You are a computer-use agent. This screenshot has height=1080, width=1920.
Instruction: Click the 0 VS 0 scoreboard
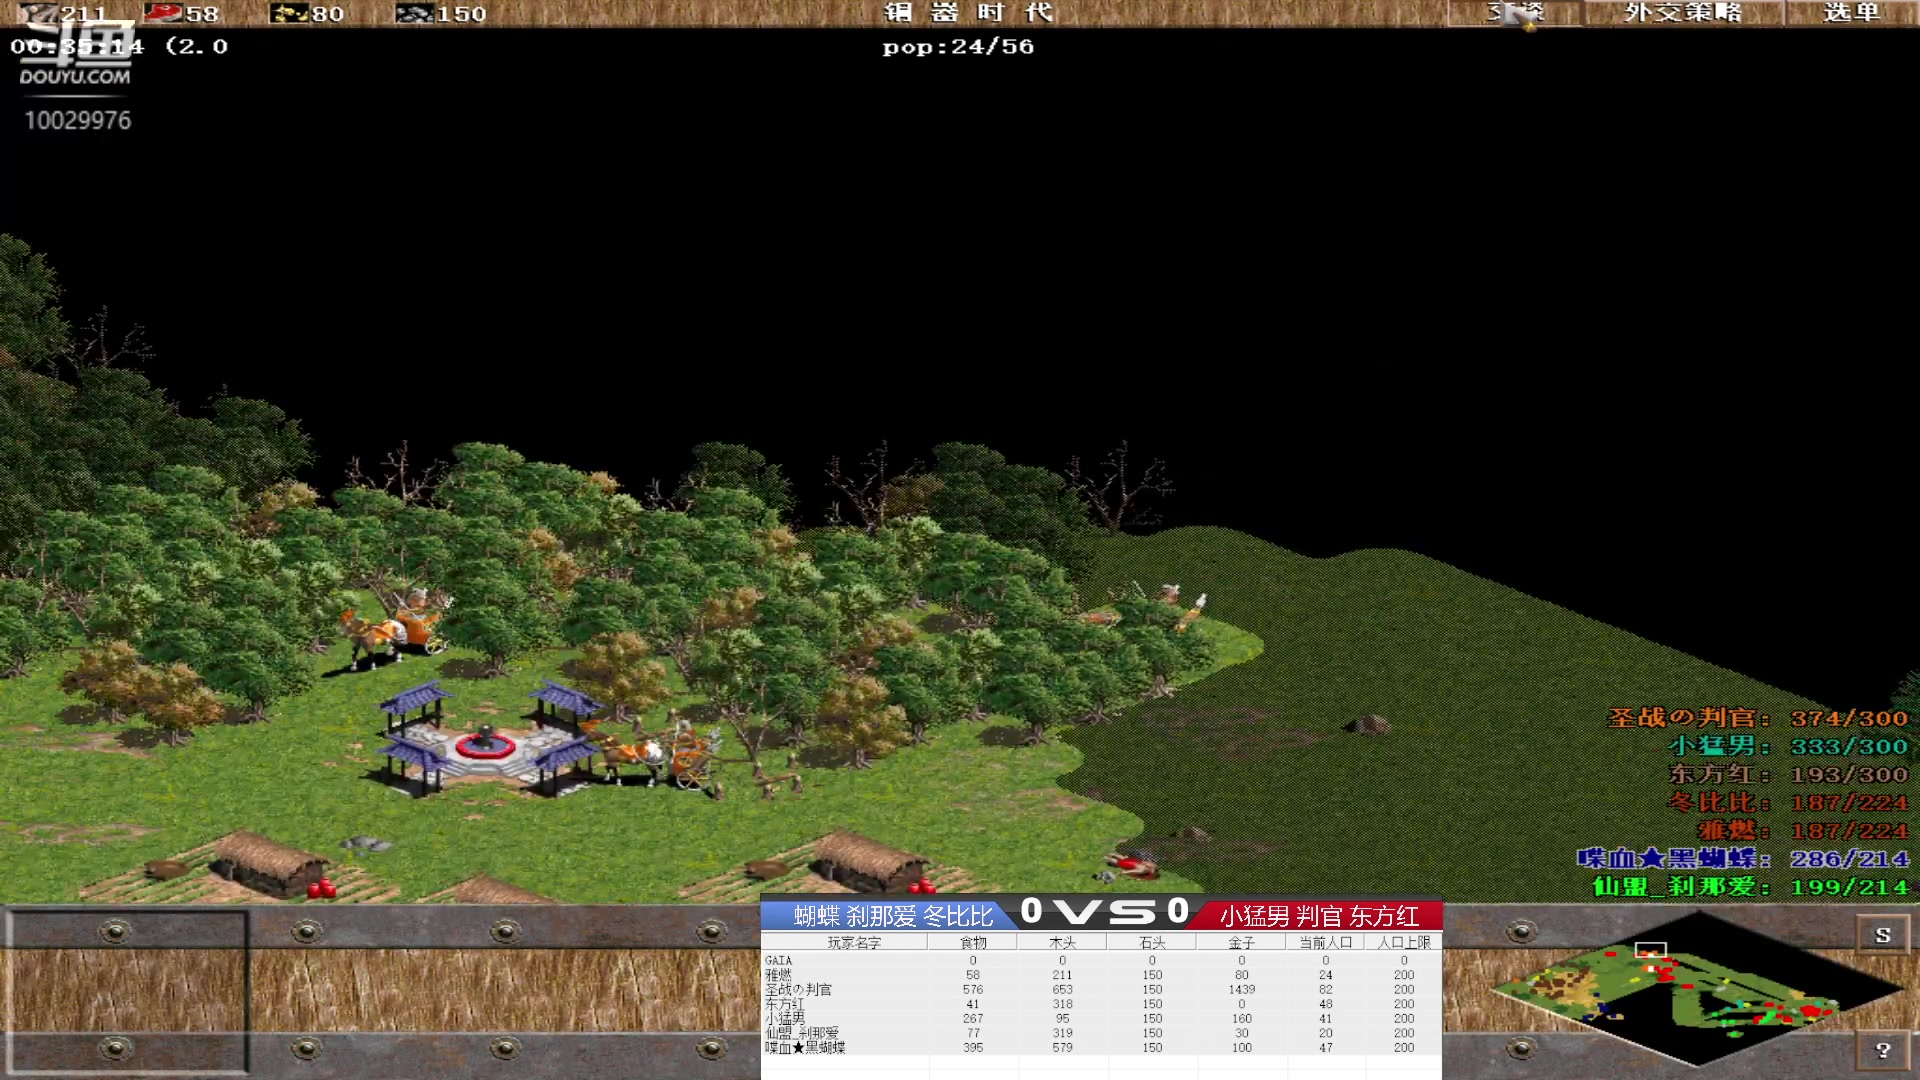[1105, 911]
